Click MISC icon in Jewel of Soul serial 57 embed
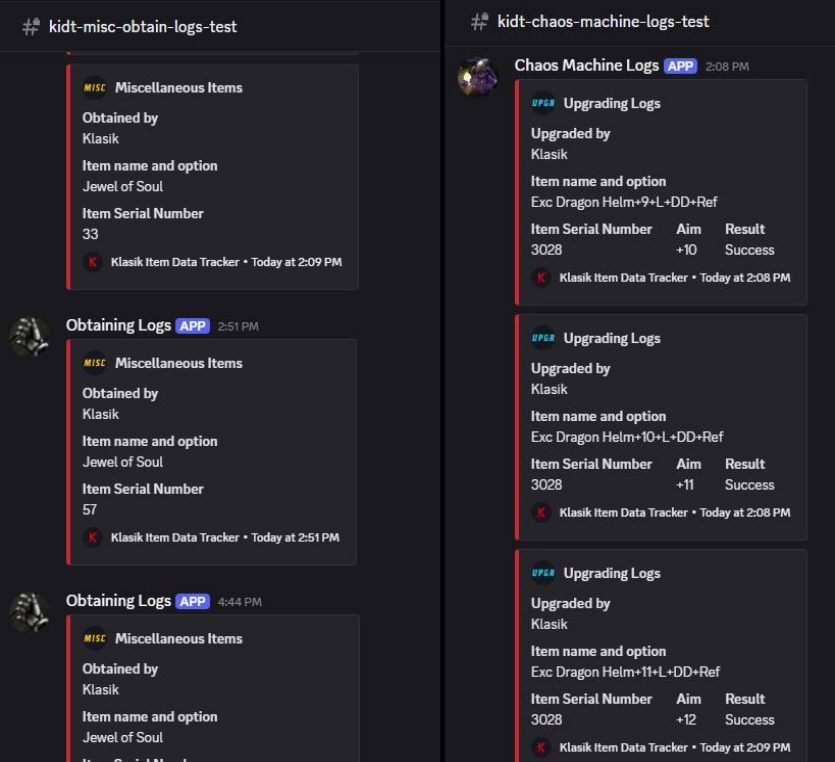This screenshot has width=835, height=762. (x=95, y=363)
